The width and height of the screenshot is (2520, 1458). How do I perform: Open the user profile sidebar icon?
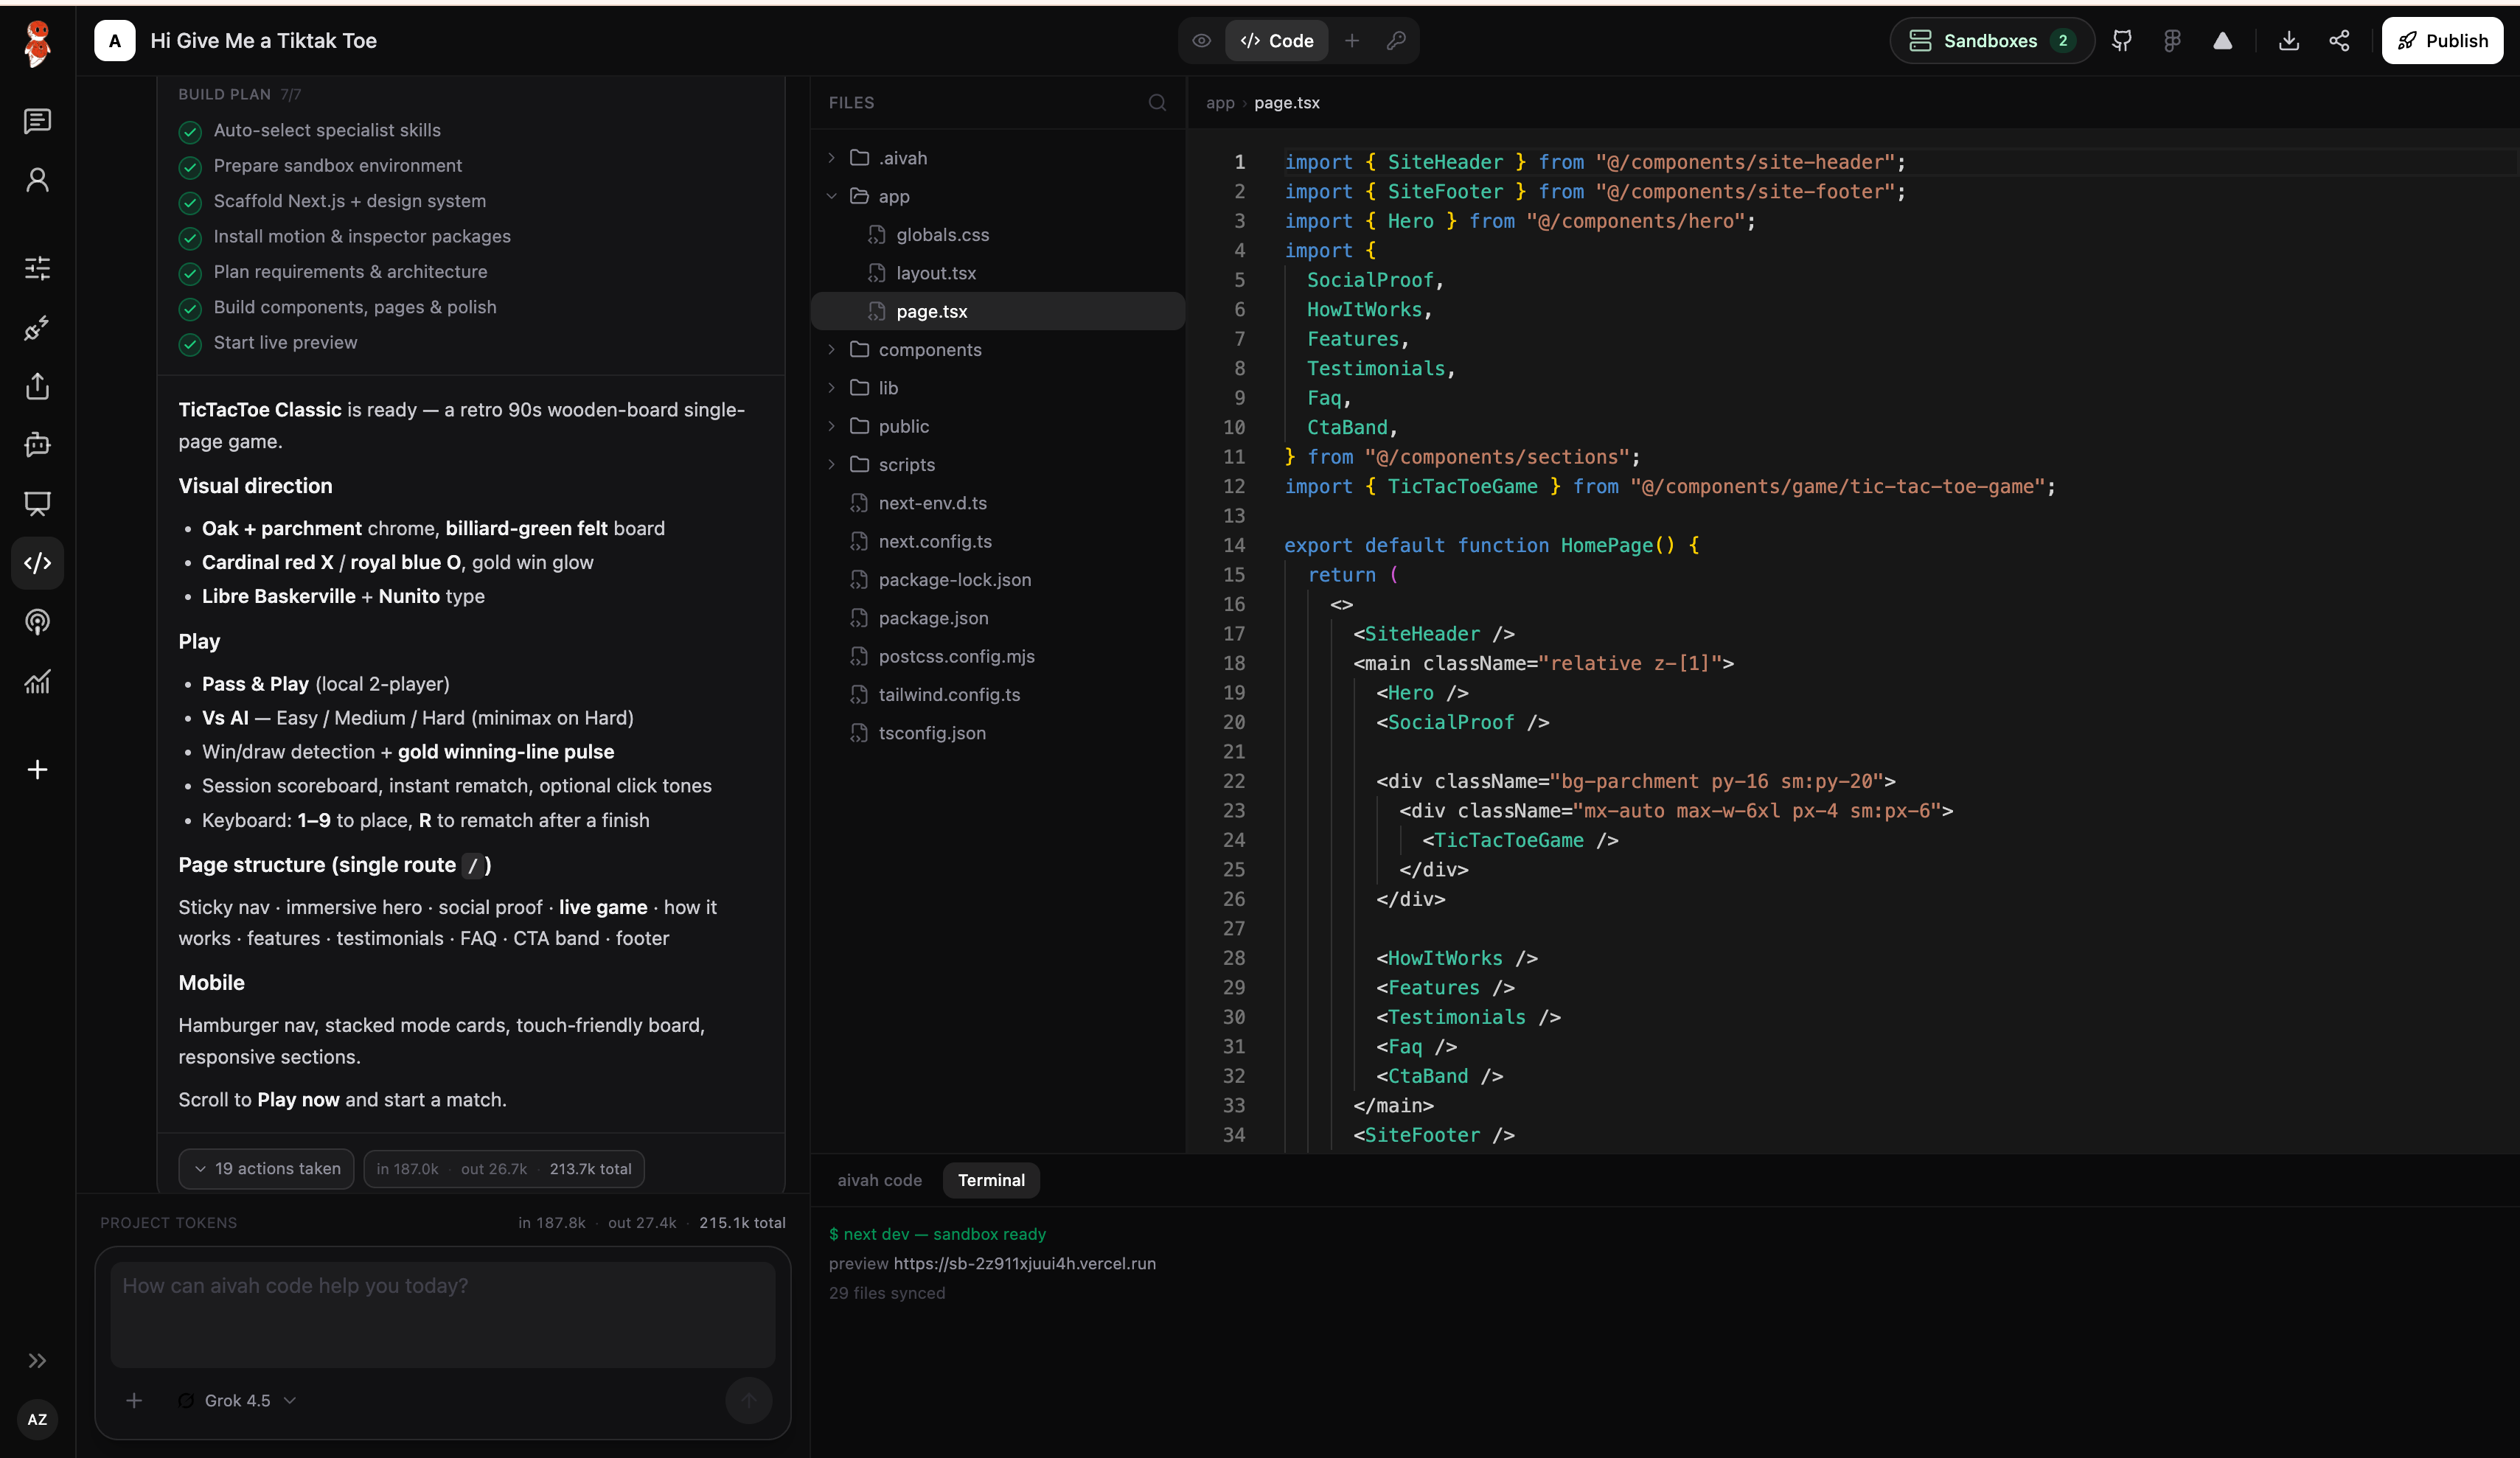coord(38,180)
